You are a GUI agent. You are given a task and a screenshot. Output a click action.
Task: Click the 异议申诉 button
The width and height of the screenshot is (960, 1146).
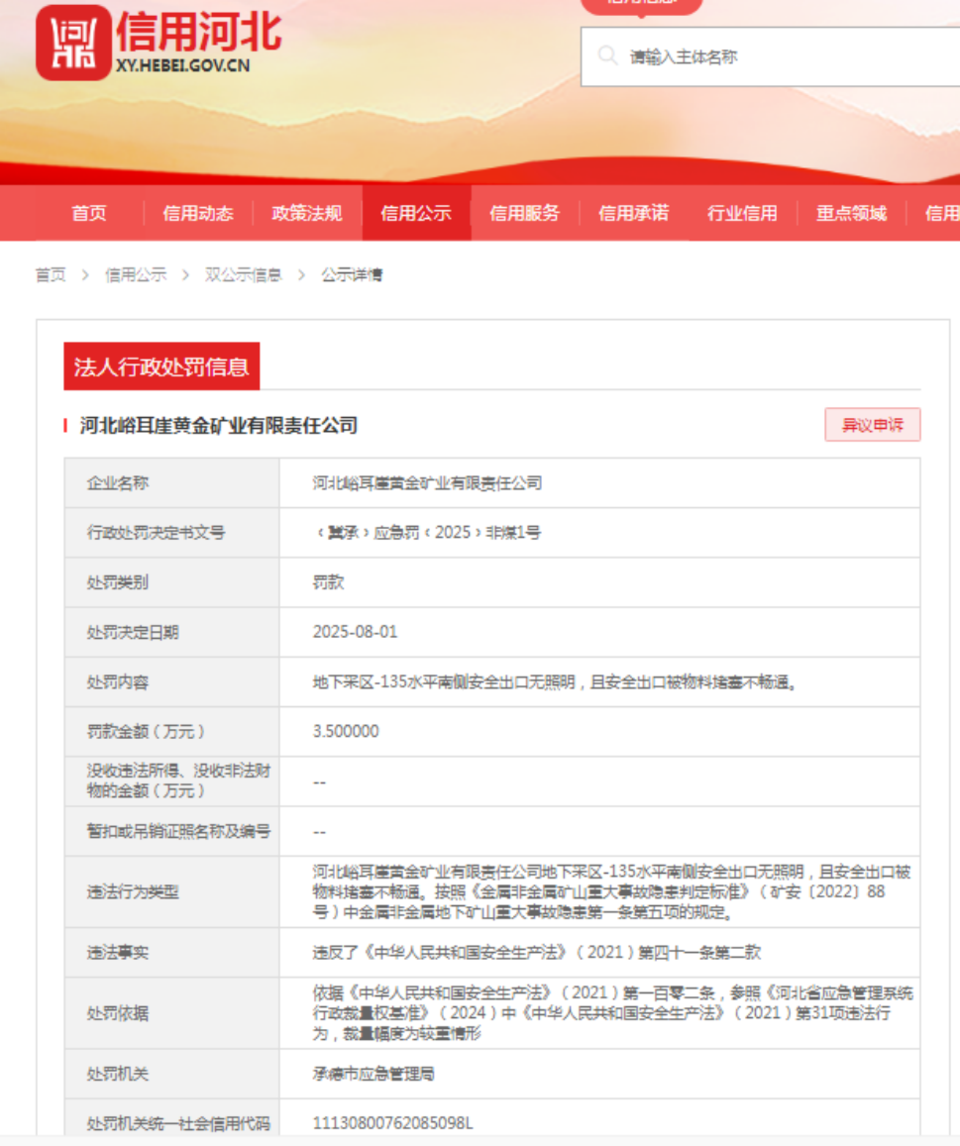point(872,425)
